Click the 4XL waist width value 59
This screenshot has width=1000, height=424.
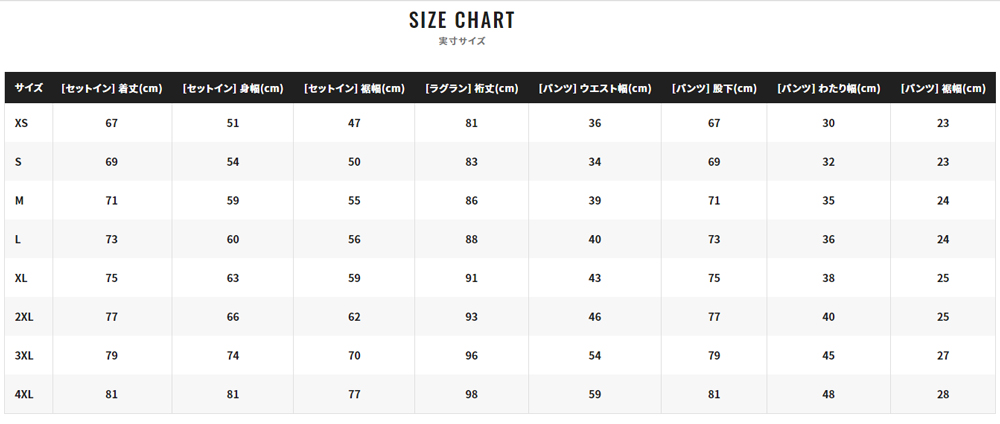[594, 395]
